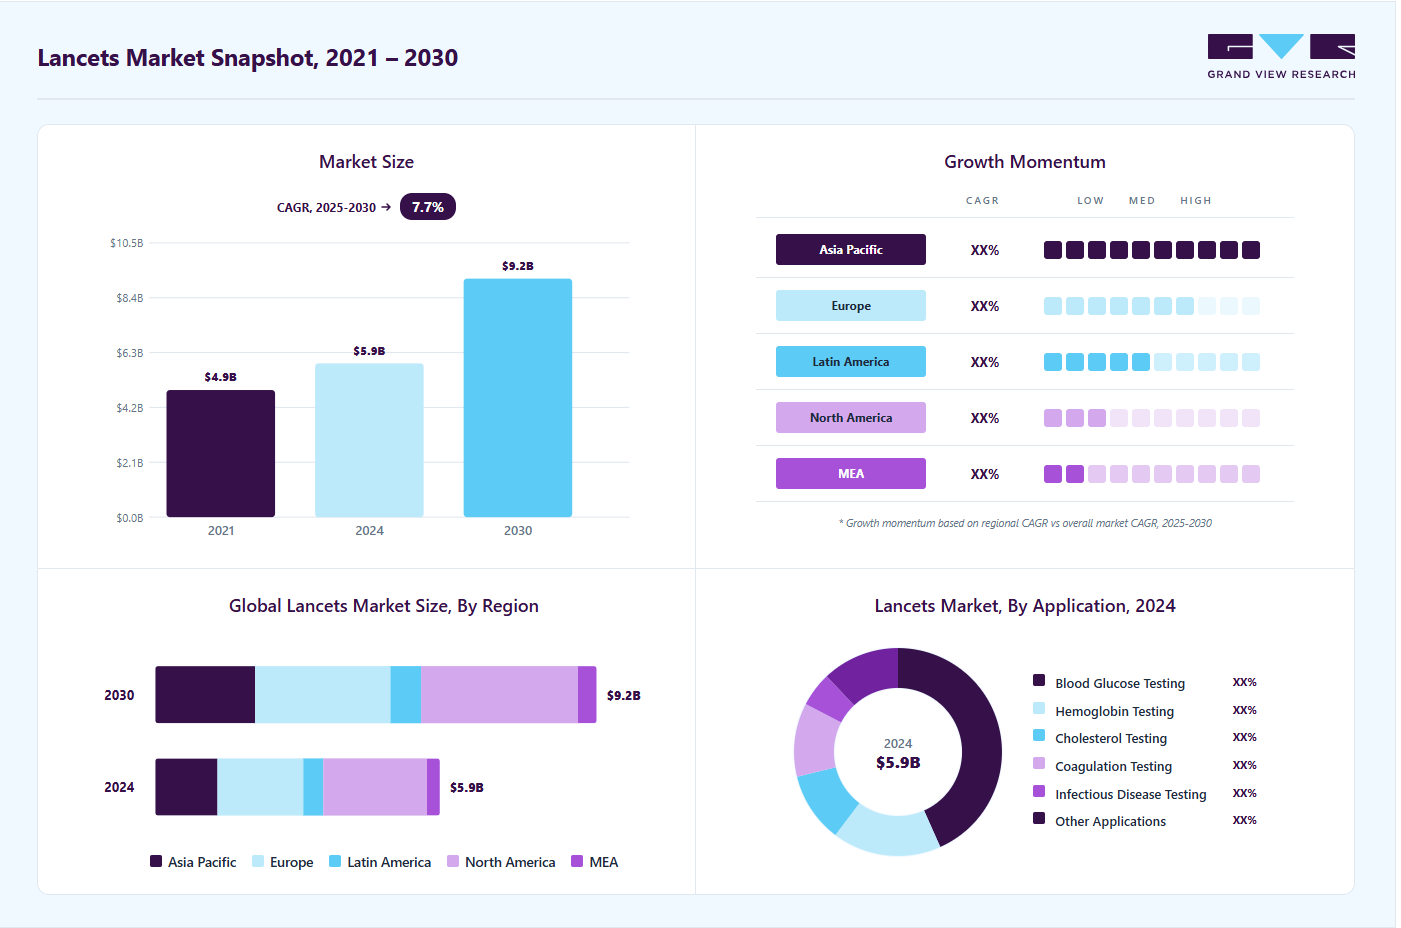Click Infectious Disease Testing legend label
The width and height of the screenshot is (1401, 928).
pyautogui.click(x=1130, y=794)
